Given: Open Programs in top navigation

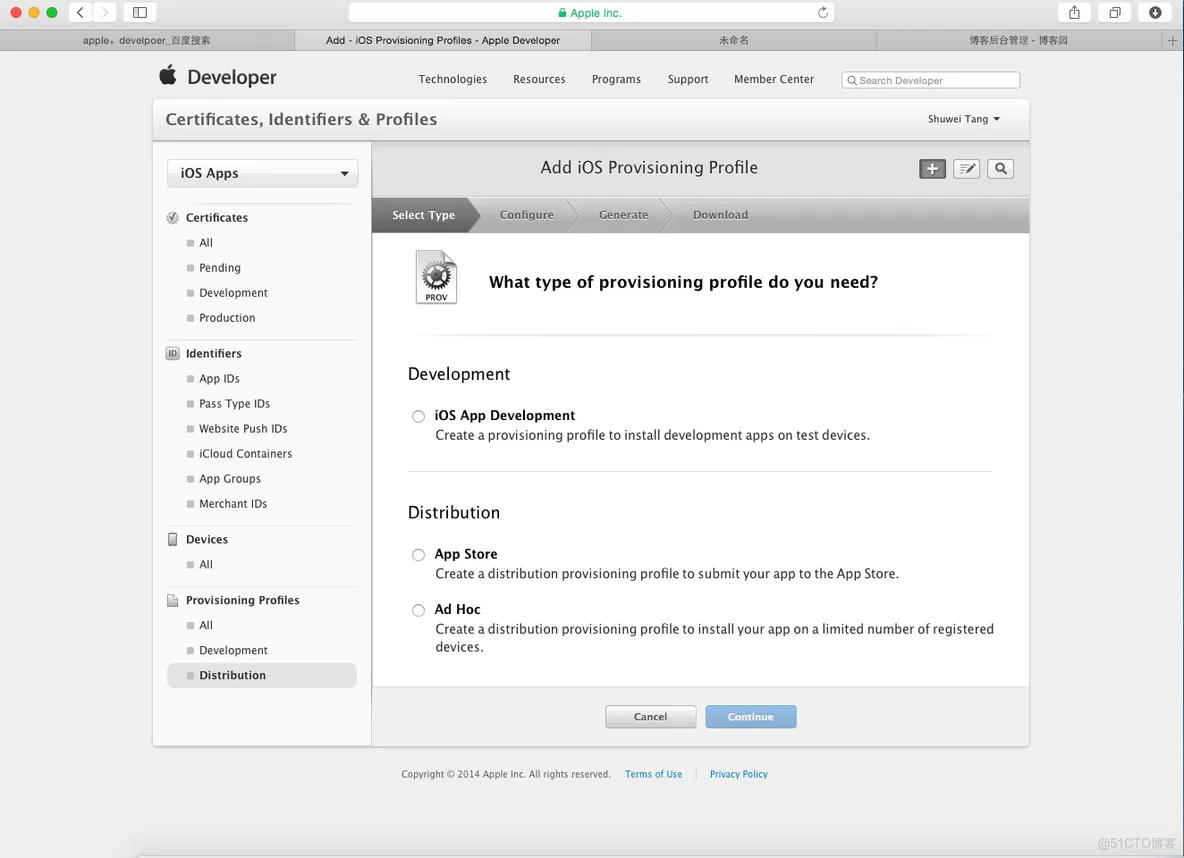Looking at the screenshot, I should [616, 79].
